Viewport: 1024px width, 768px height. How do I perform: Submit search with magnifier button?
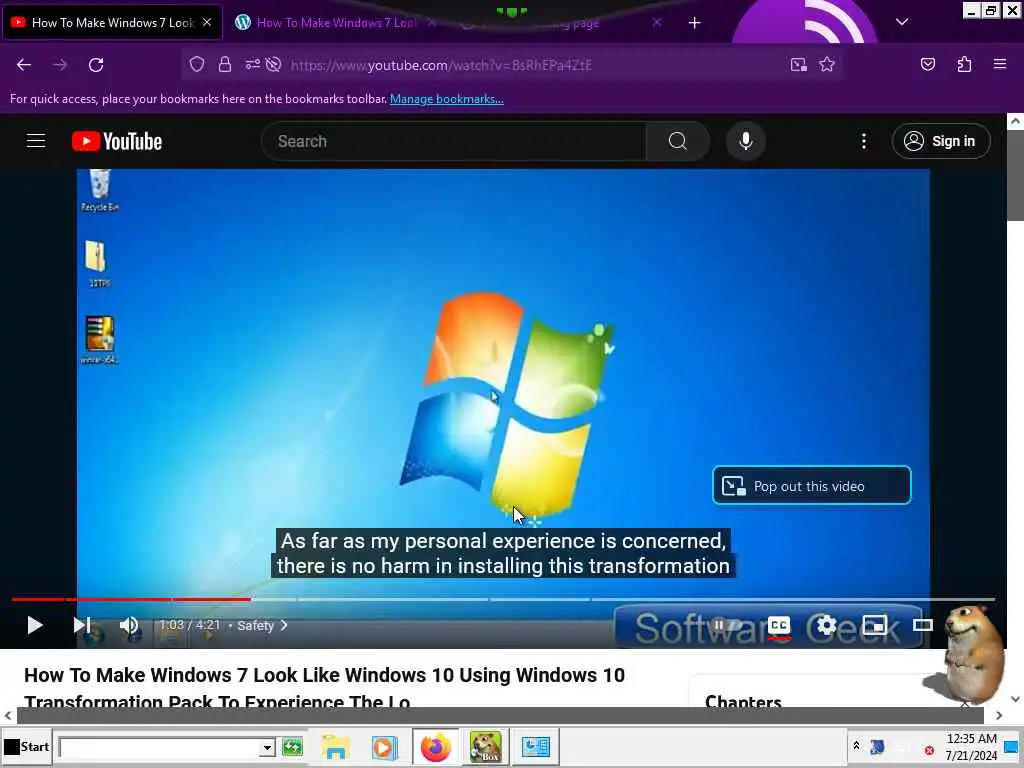pyautogui.click(x=678, y=141)
